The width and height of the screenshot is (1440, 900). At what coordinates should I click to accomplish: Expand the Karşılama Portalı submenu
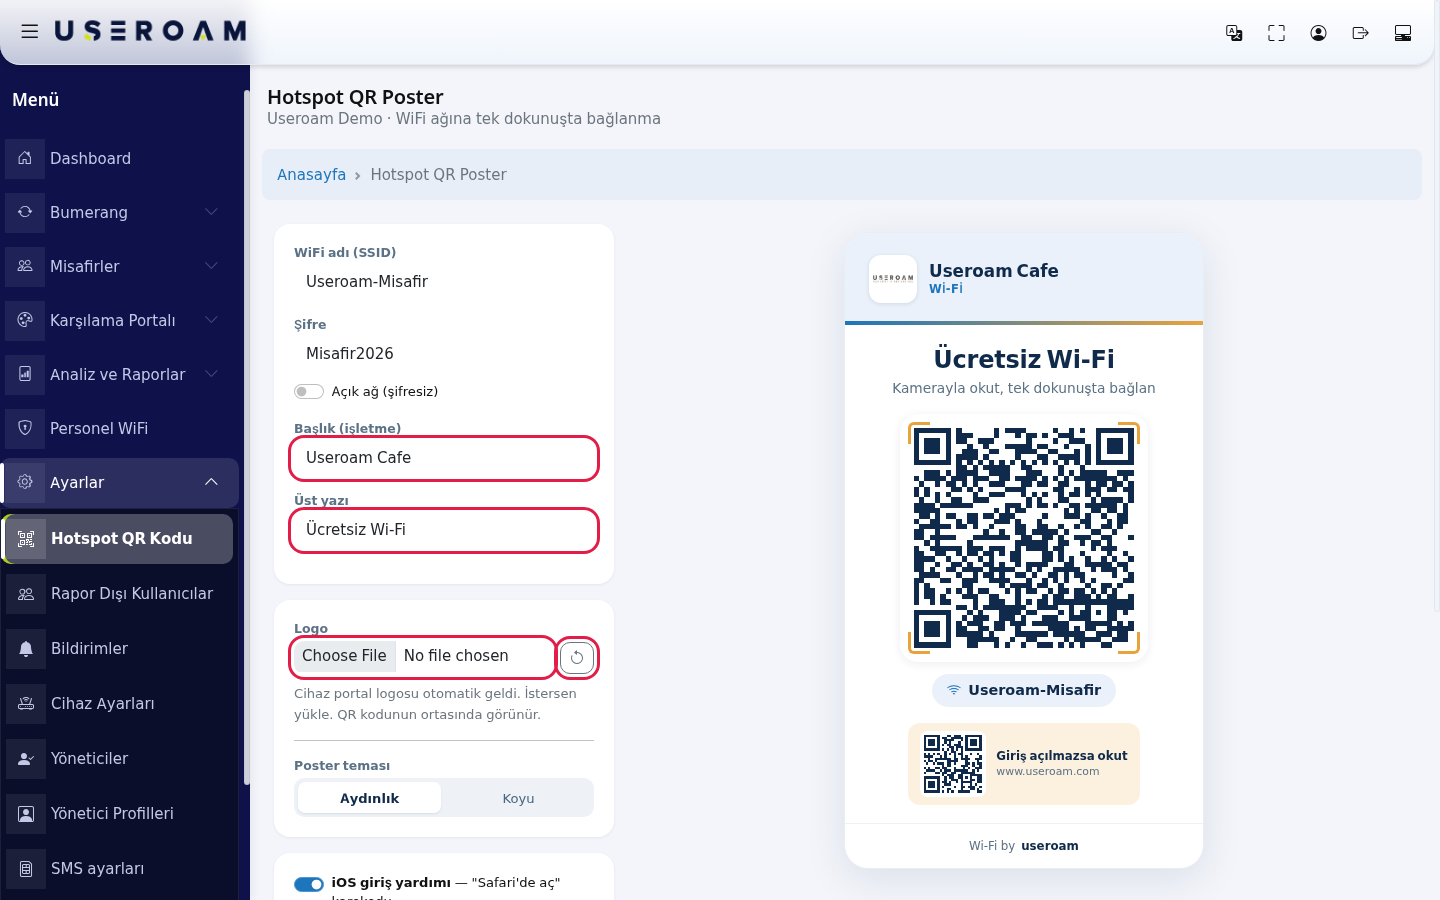click(x=120, y=320)
